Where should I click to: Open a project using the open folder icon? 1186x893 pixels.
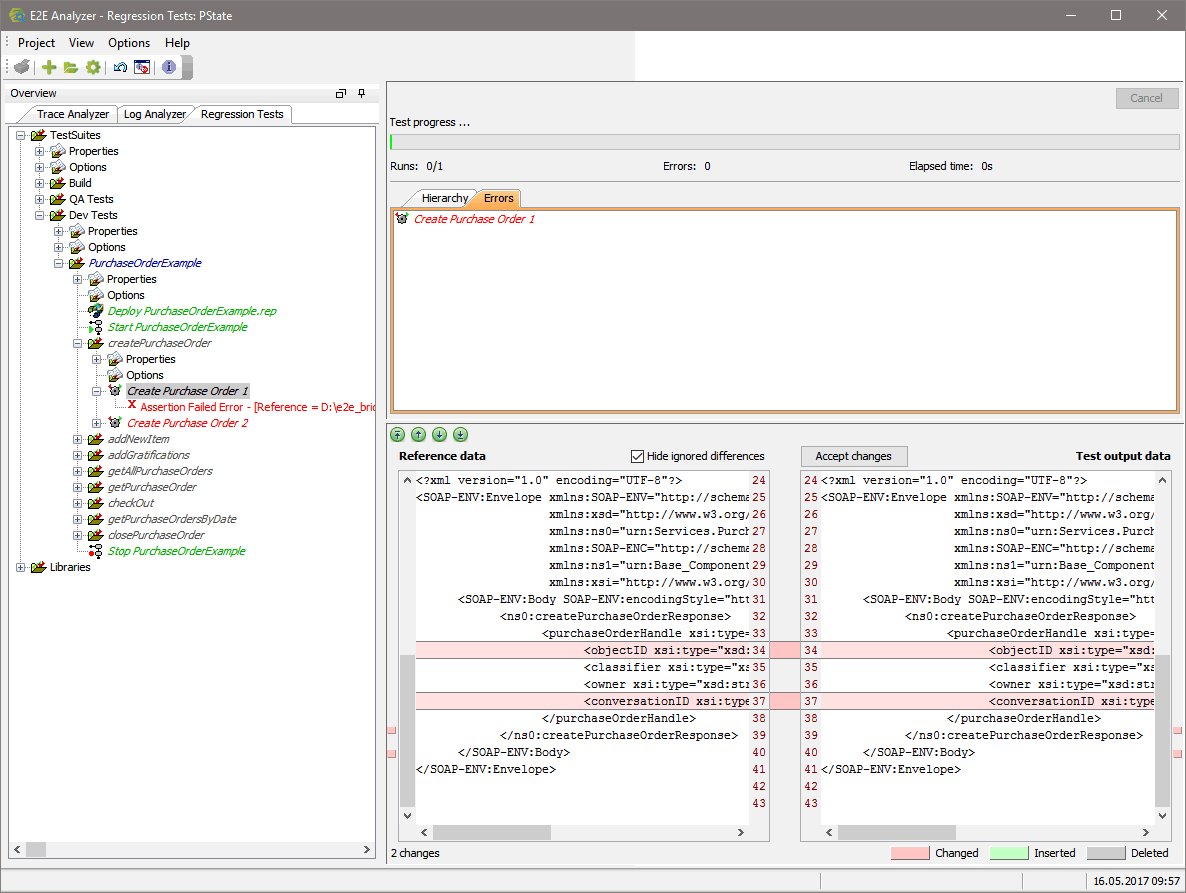click(x=70, y=66)
